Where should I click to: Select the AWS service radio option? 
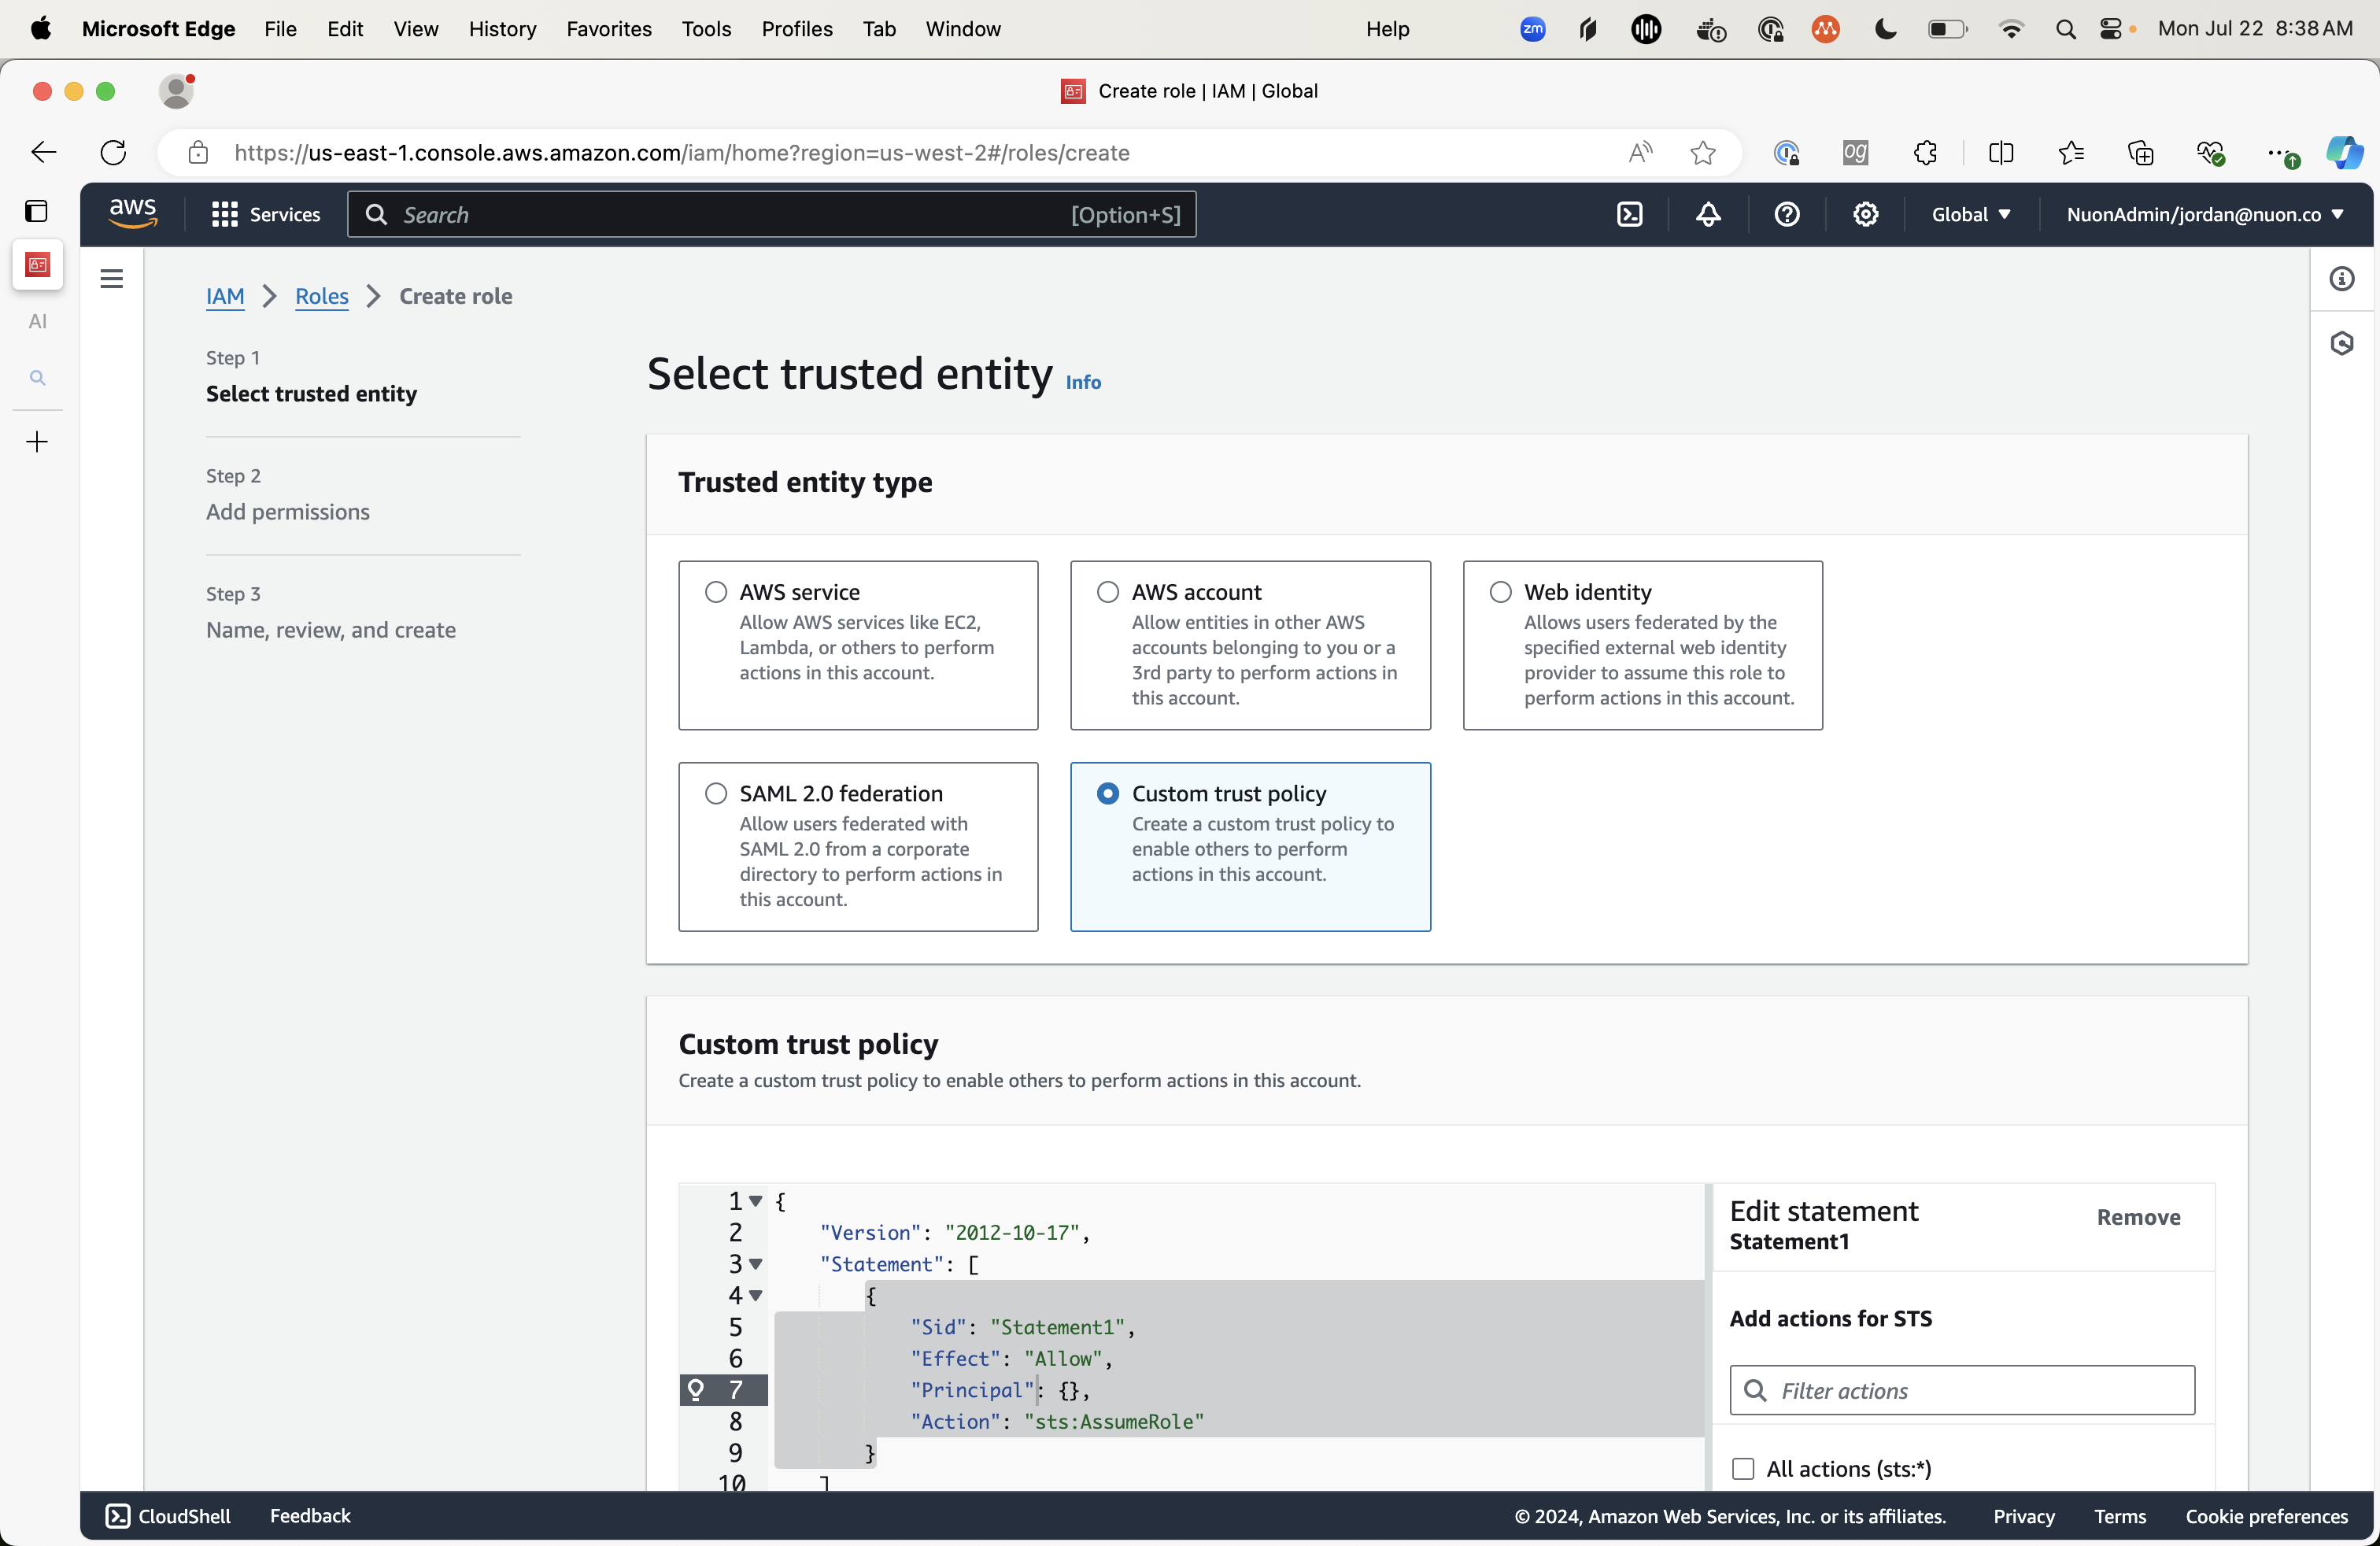(716, 592)
